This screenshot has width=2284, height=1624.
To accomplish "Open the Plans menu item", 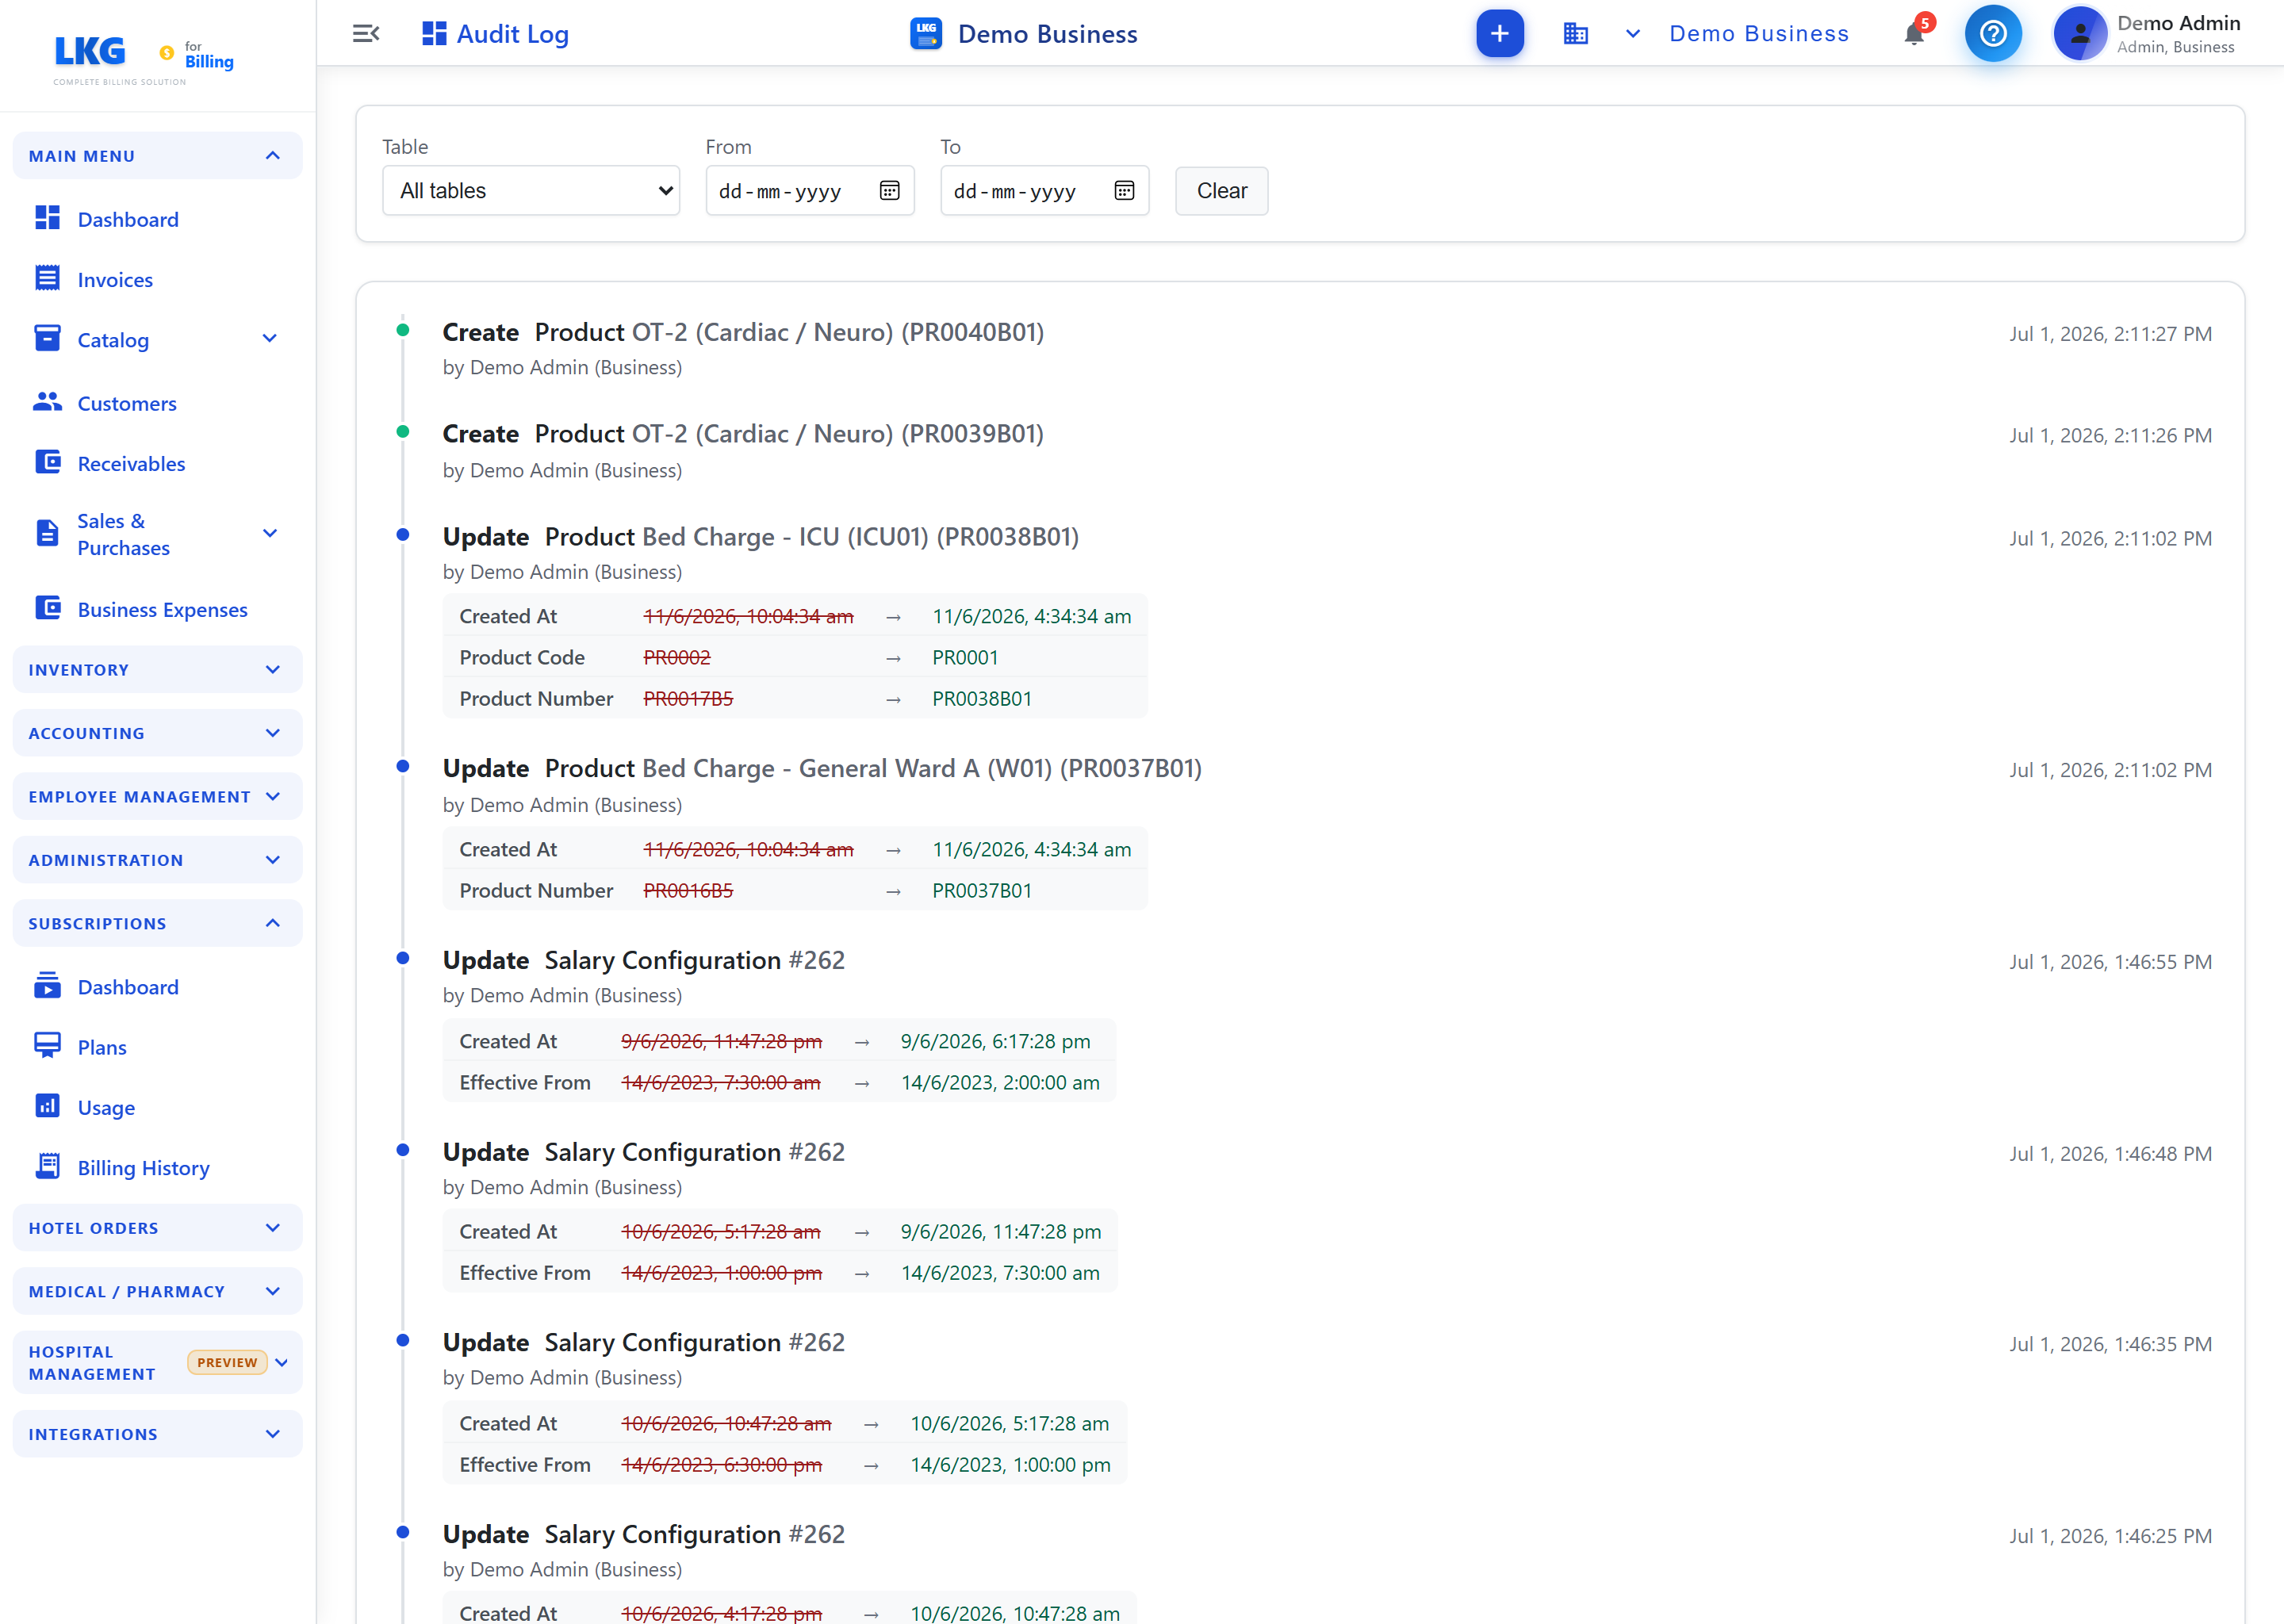I will coord(102,1047).
